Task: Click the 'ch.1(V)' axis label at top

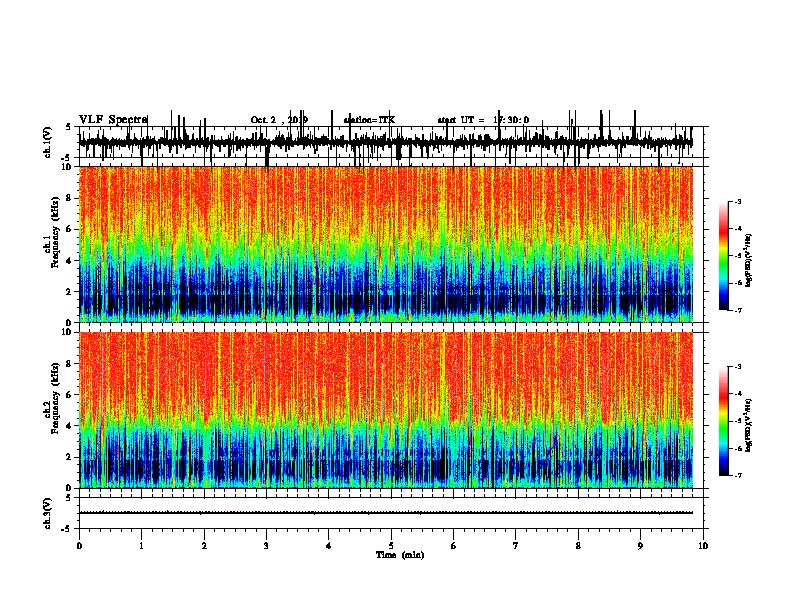Action: 48,142
